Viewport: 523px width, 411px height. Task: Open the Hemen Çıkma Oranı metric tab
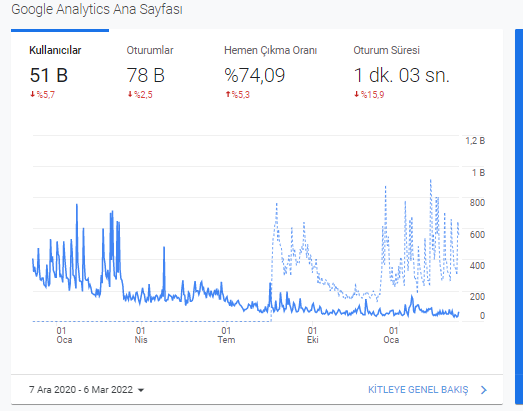(x=270, y=50)
